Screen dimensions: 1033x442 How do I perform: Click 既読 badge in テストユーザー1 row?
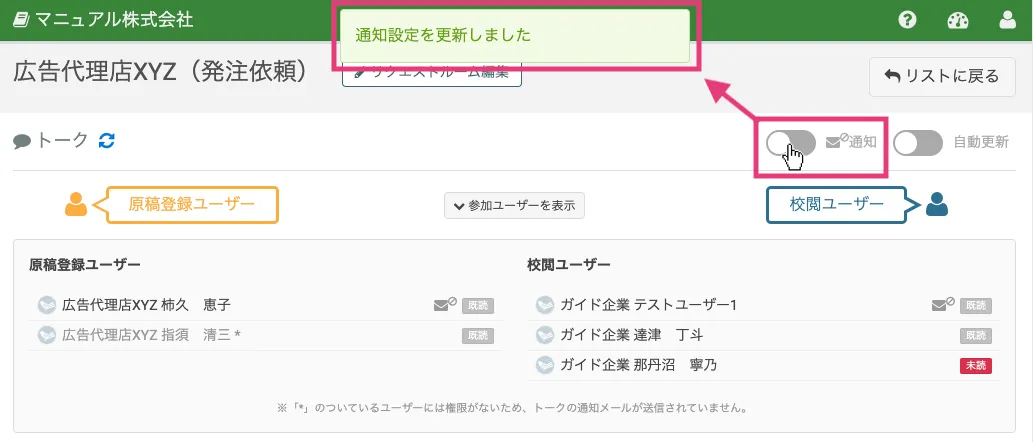[976, 306]
